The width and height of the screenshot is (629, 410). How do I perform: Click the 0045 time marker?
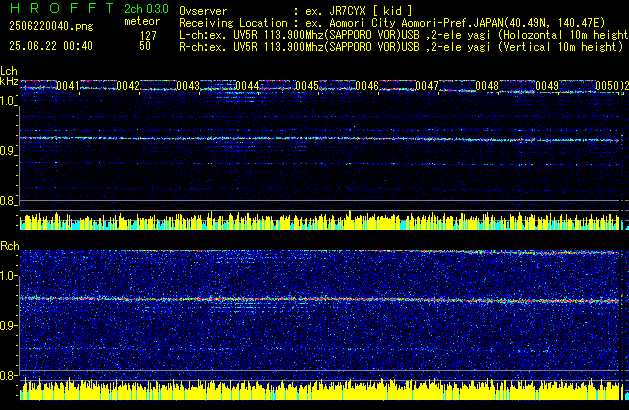(307, 86)
